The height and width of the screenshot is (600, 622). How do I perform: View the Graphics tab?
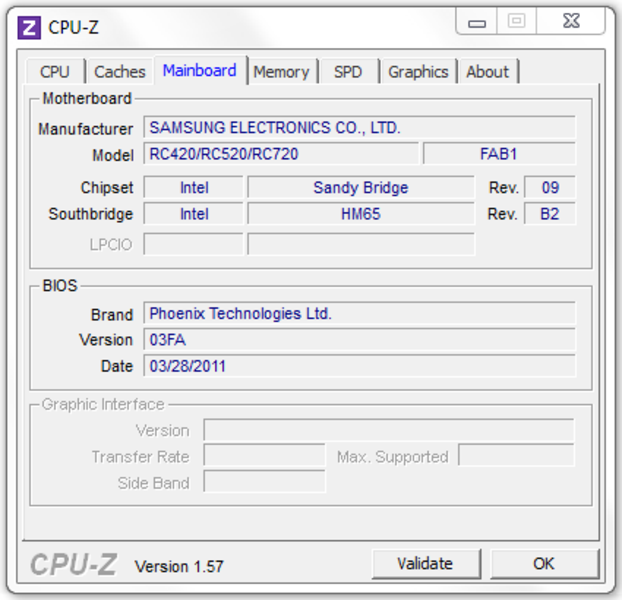click(x=418, y=72)
